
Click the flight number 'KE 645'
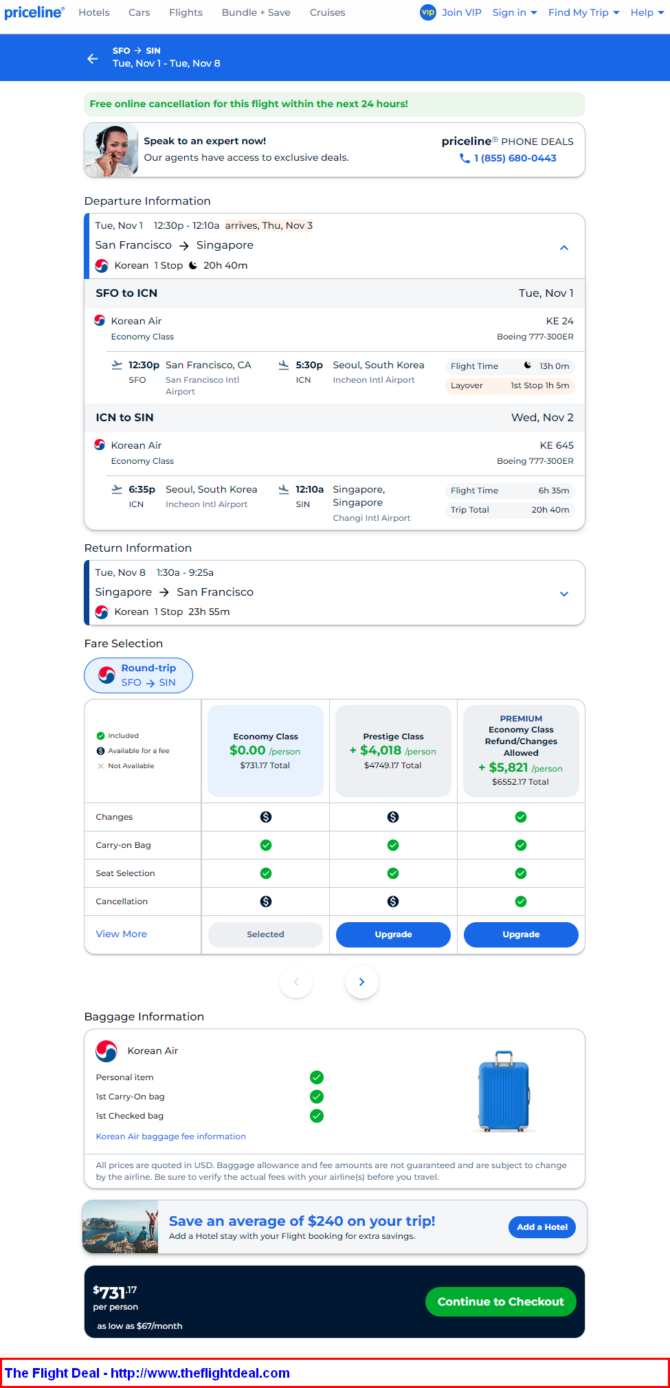click(x=559, y=445)
